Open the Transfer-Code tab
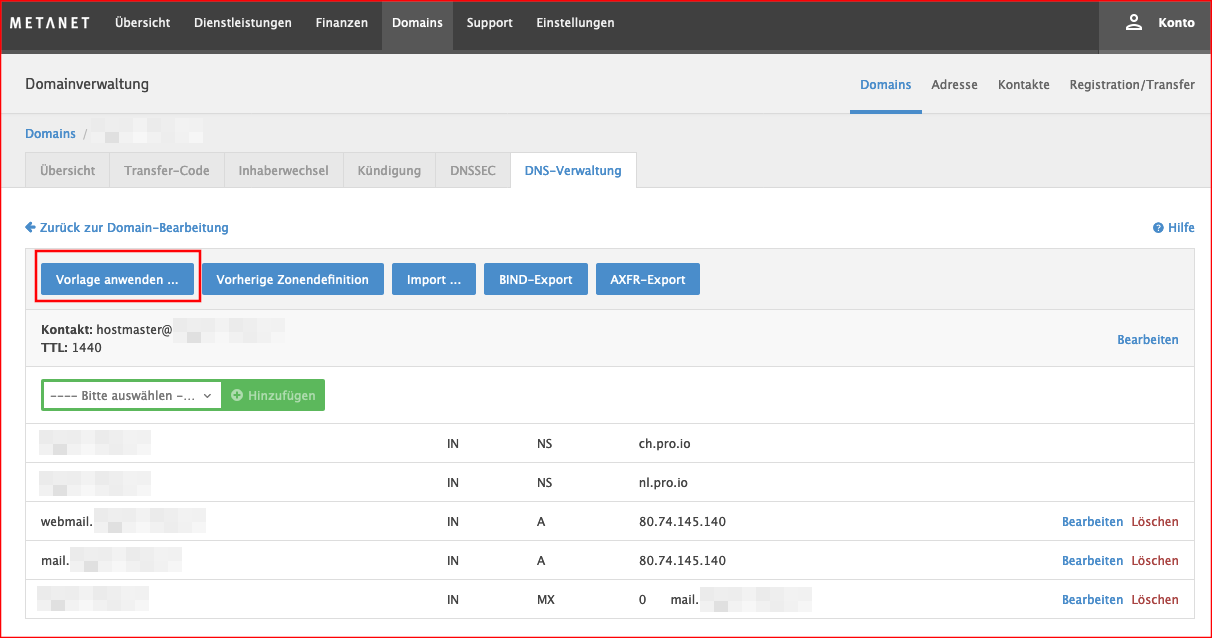The image size is (1212, 638). point(167,170)
